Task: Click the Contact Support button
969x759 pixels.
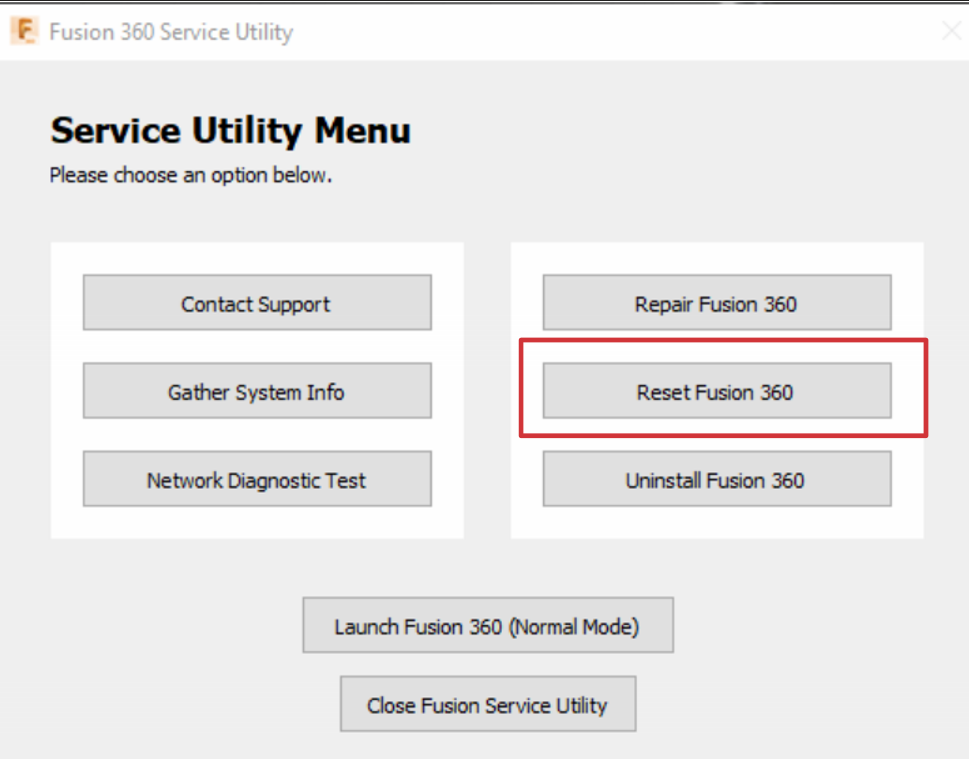Action: tap(257, 303)
